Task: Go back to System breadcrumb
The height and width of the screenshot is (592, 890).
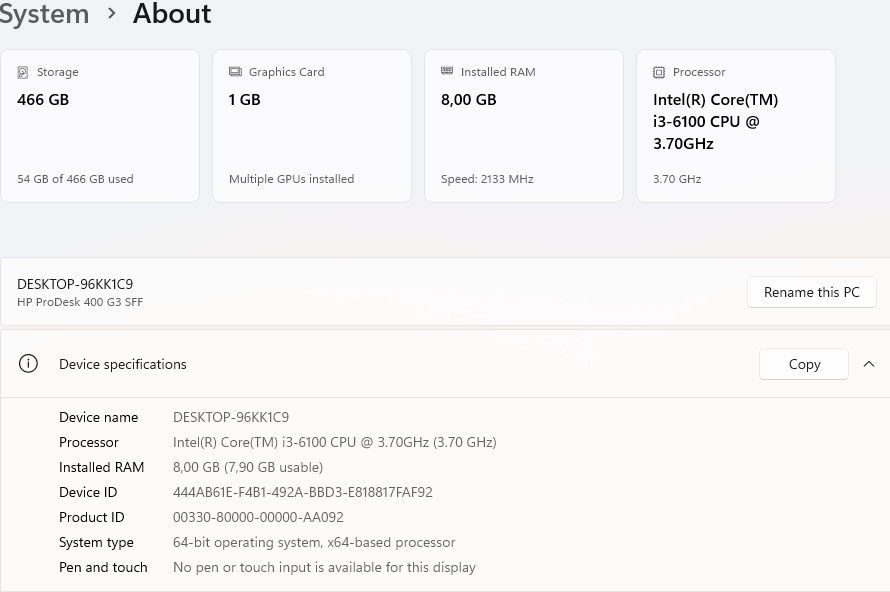Action: click(44, 14)
